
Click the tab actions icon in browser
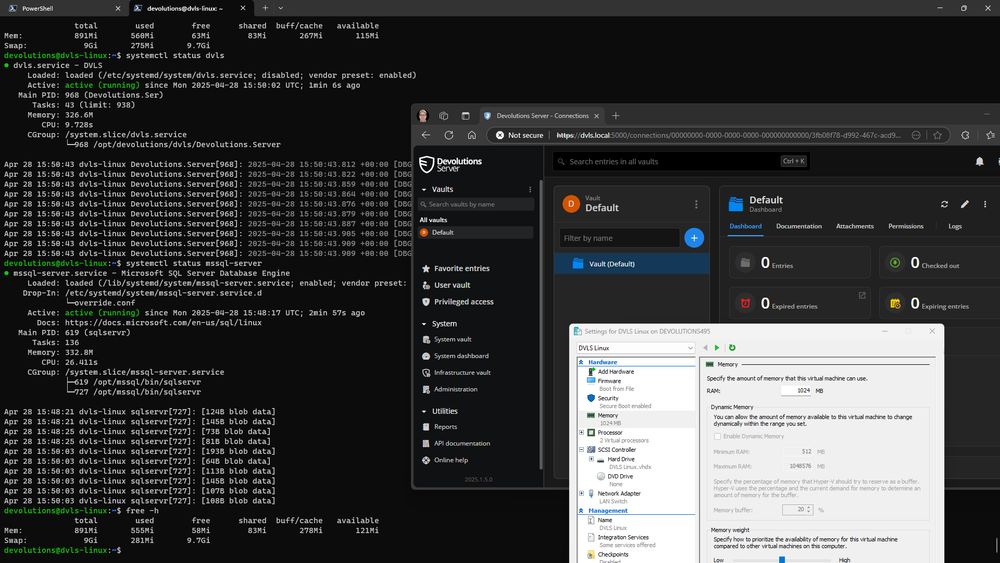[465, 116]
